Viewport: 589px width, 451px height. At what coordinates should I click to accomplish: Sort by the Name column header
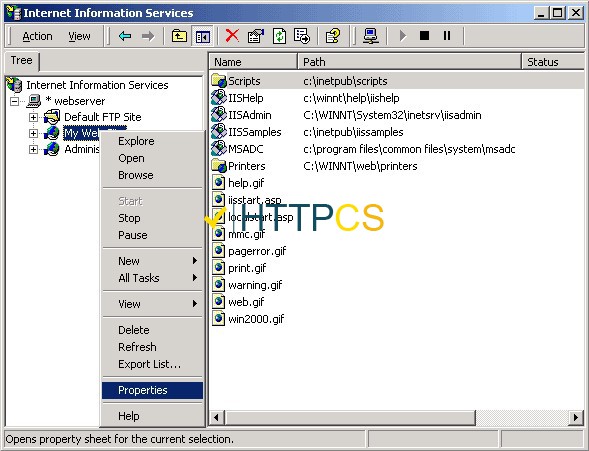pyautogui.click(x=254, y=62)
